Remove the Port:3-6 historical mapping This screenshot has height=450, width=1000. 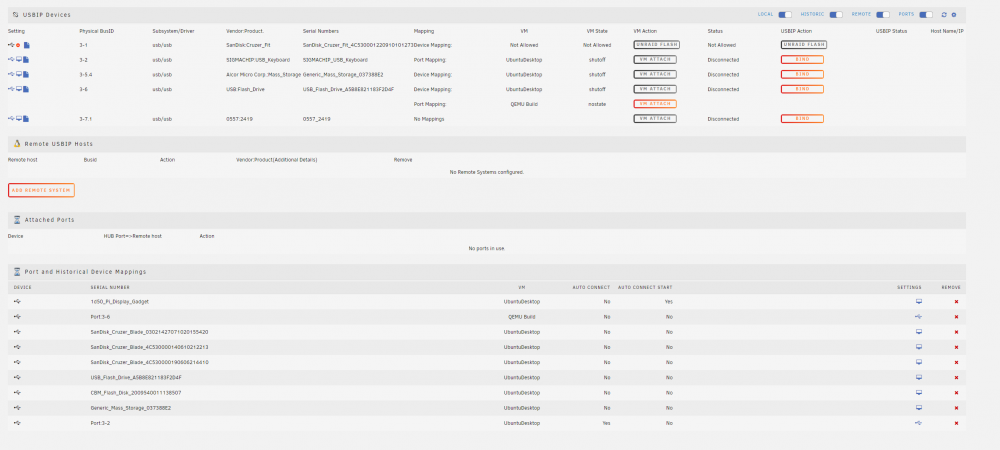(x=956, y=317)
